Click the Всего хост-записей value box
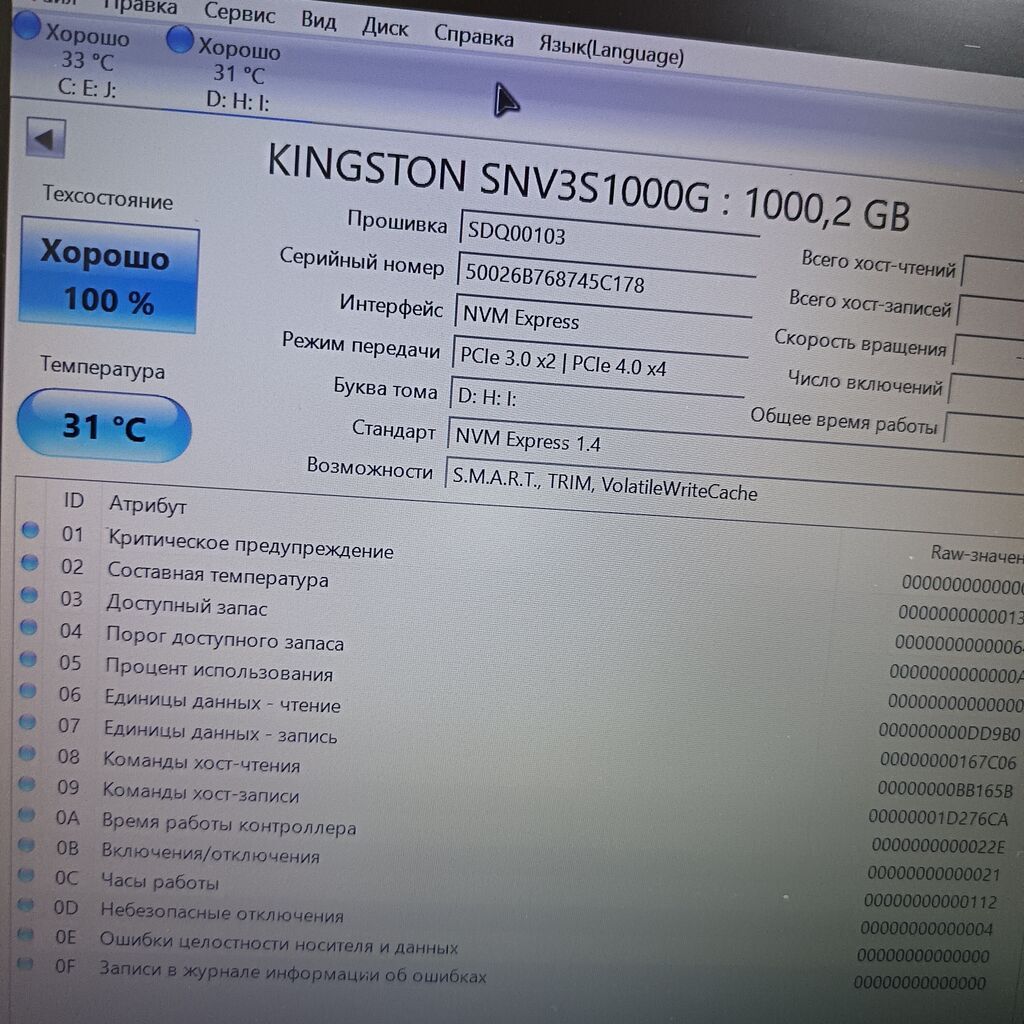Image resolution: width=1024 pixels, height=1024 pixels. click(991, 315)
